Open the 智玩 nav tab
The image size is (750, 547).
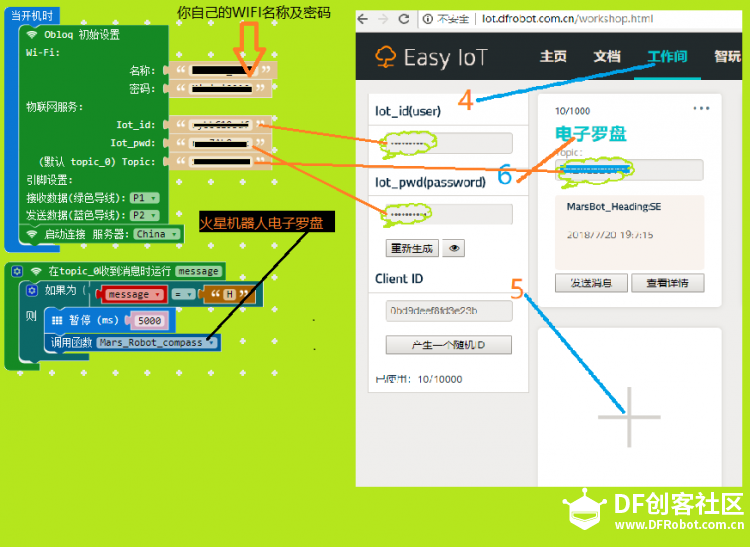[x=727, y=57]
